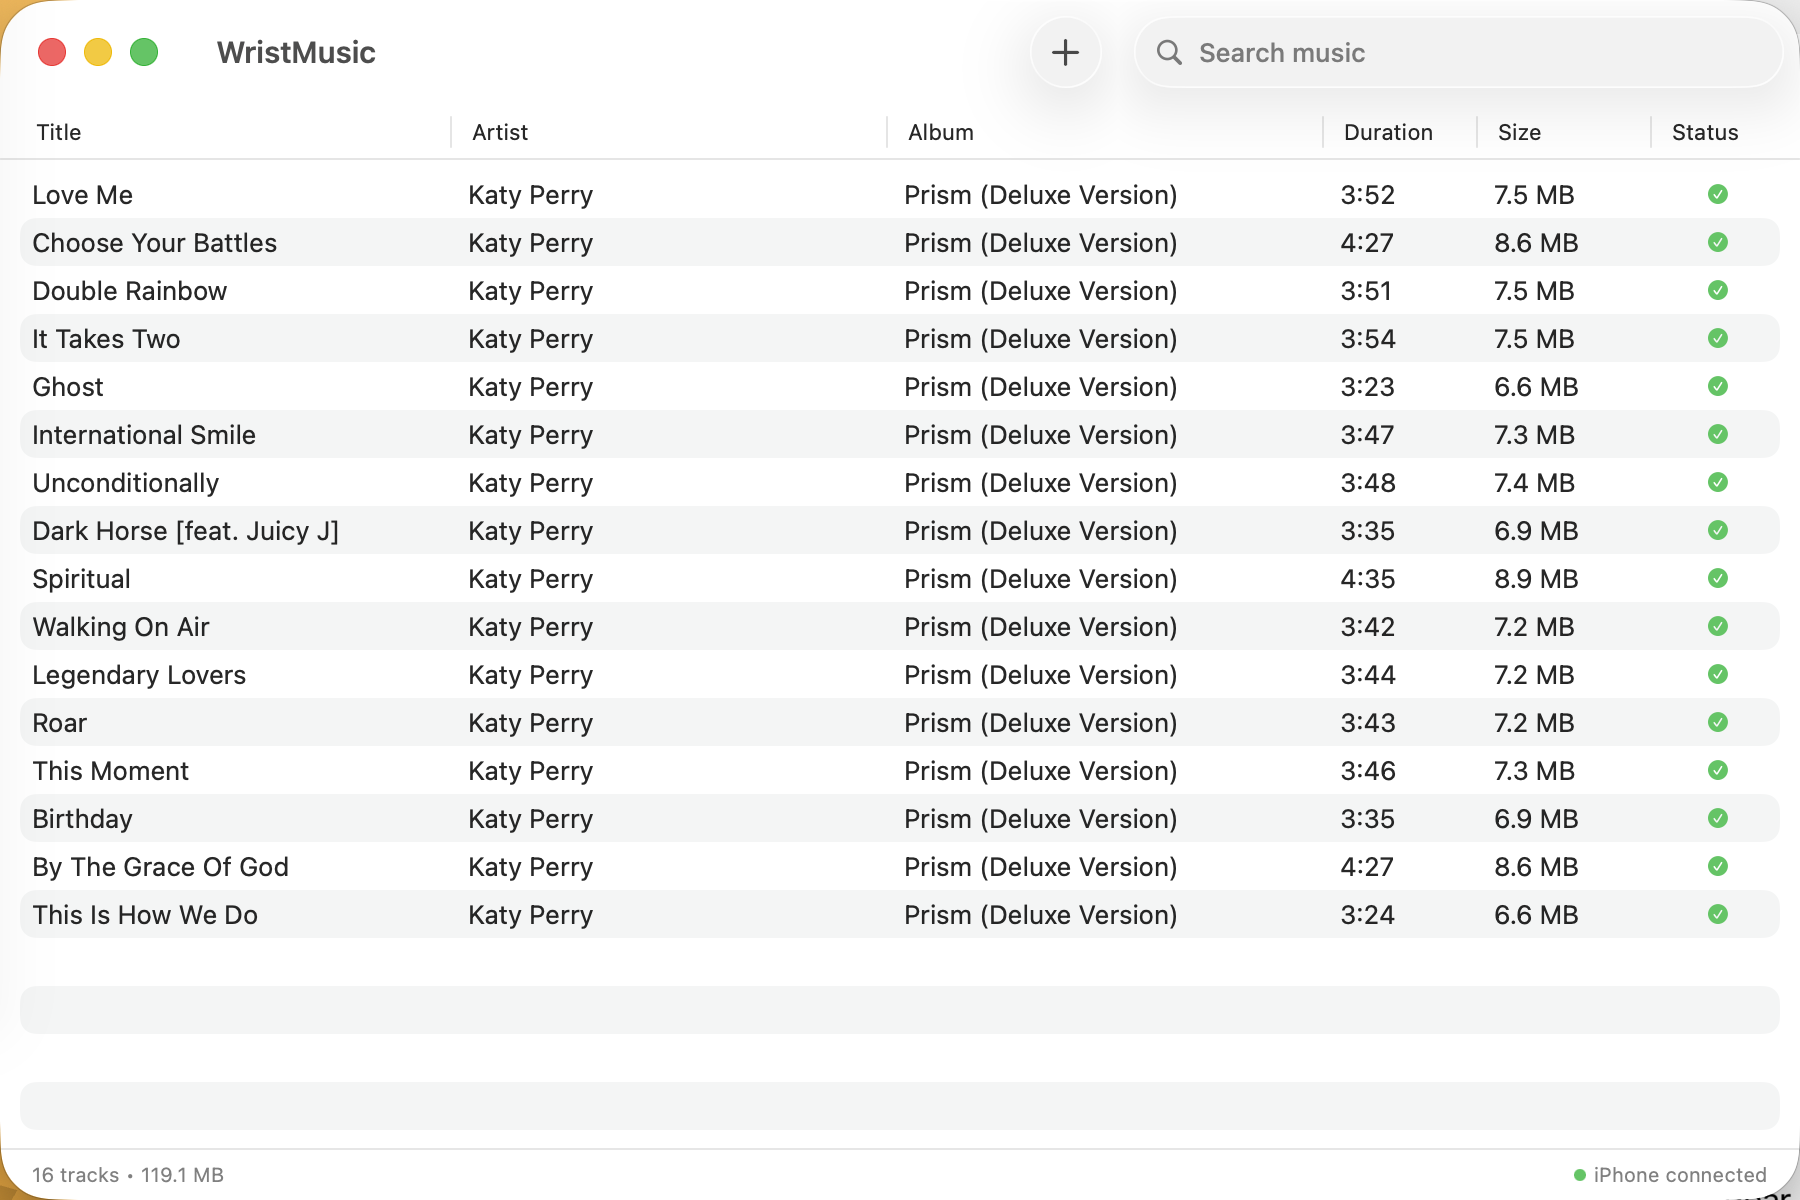The image size is (1800, 1200).
Task: Click the Size column header
Action: tap(1518, 132)
